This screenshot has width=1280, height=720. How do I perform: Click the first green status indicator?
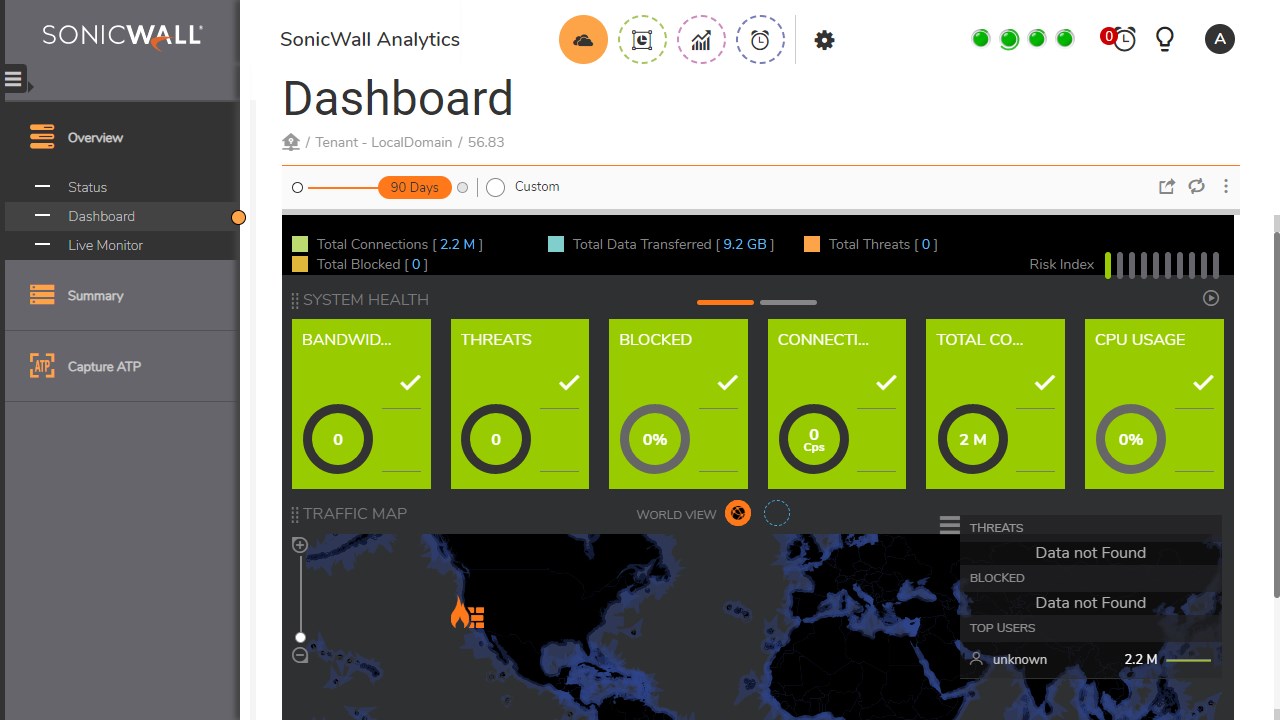pos(981,39)
